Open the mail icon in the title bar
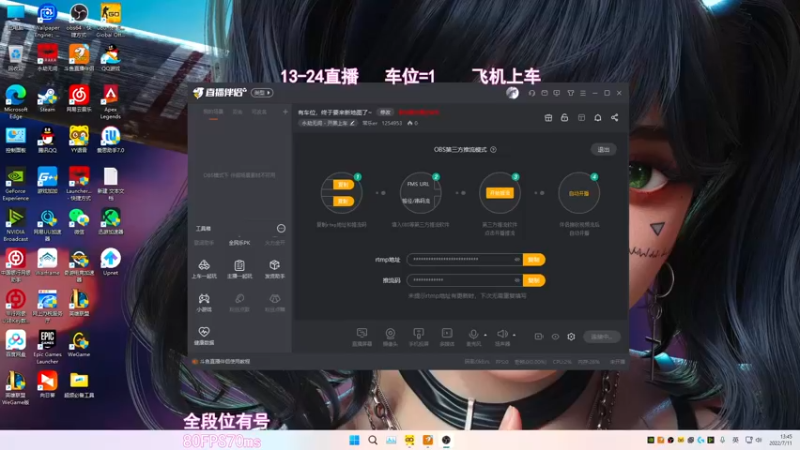Image resolution: width=800 pixels, height=450 pixels. 544,93
